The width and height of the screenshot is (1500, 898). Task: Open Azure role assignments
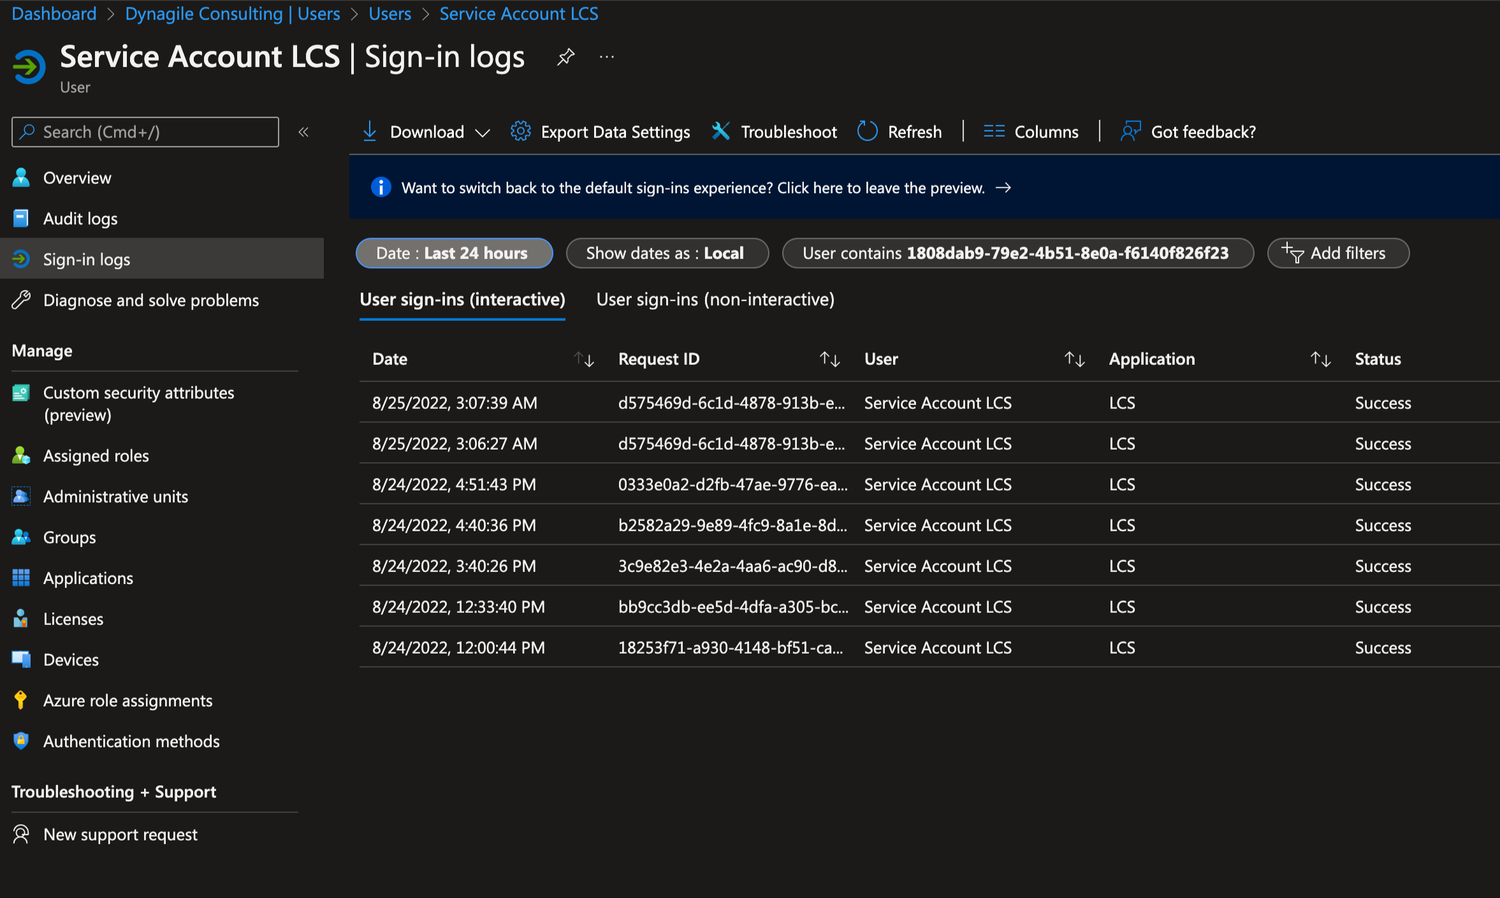coord(127,700)
